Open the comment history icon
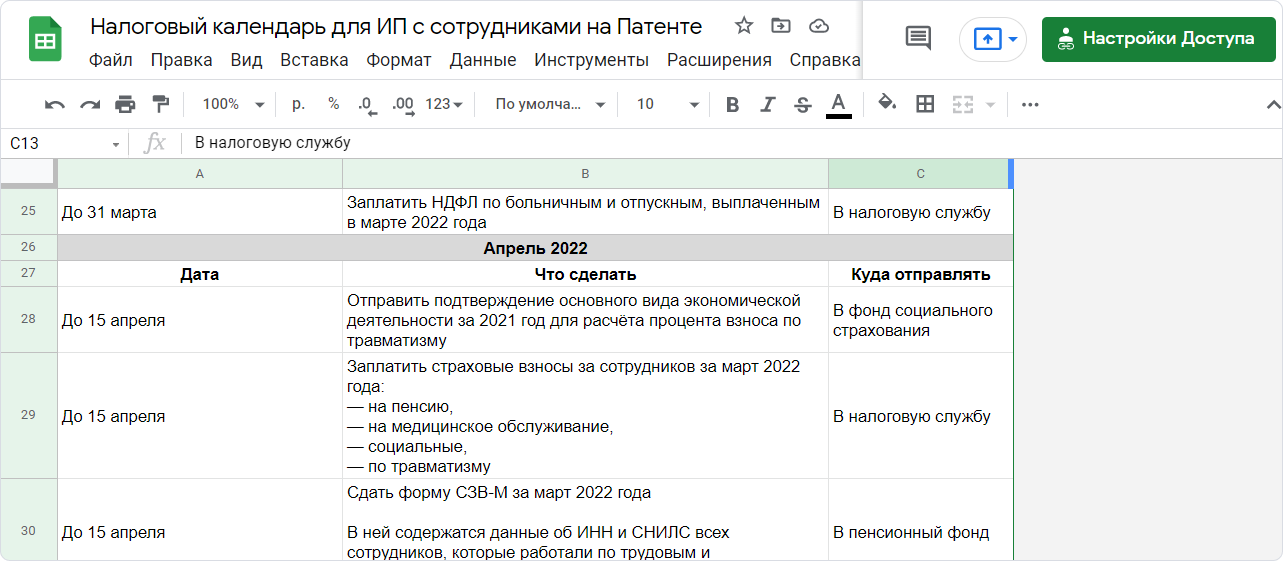 [917, 39]
